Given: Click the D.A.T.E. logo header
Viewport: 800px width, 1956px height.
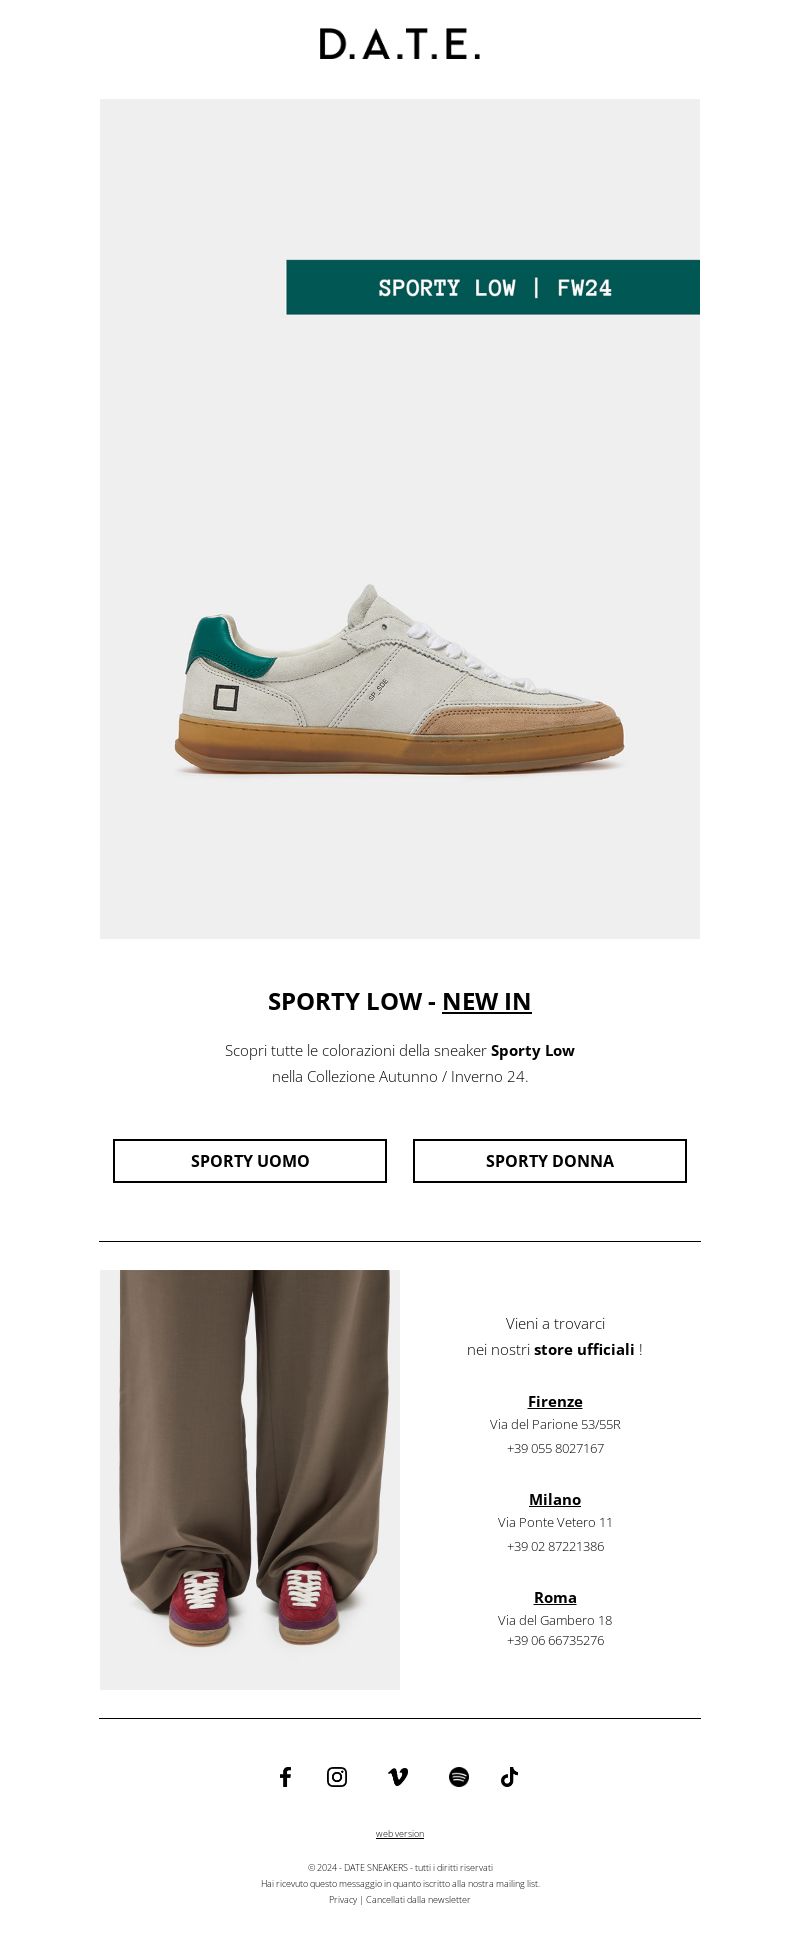Looking at the screenshot, I should [x=400, y=44].
